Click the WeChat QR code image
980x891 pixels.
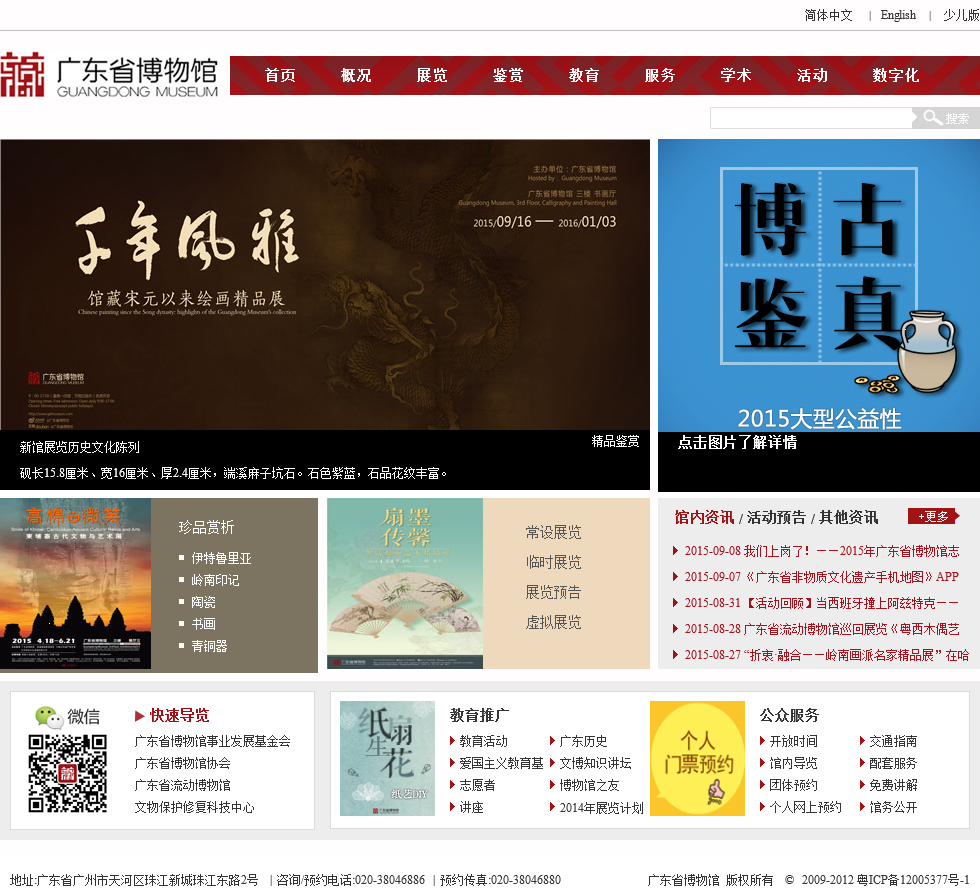click(68, 774)
